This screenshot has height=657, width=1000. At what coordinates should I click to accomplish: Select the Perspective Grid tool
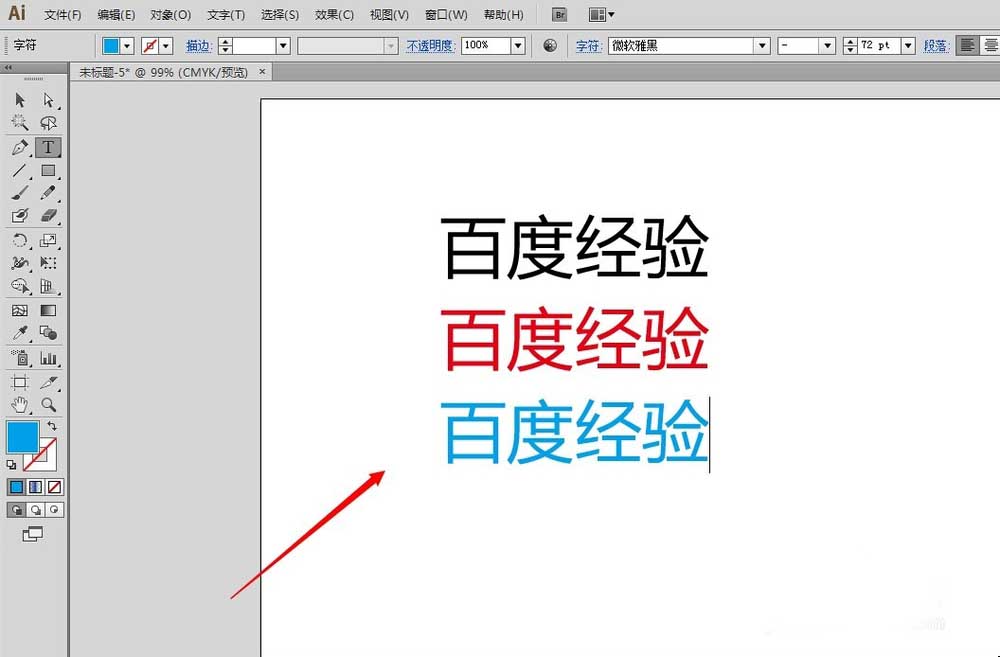(48, 286)
